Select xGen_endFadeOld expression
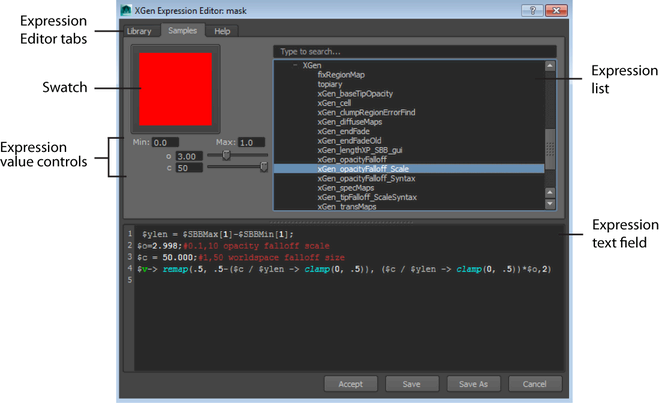The image size is (659, 403). click(x=349, y=141)
